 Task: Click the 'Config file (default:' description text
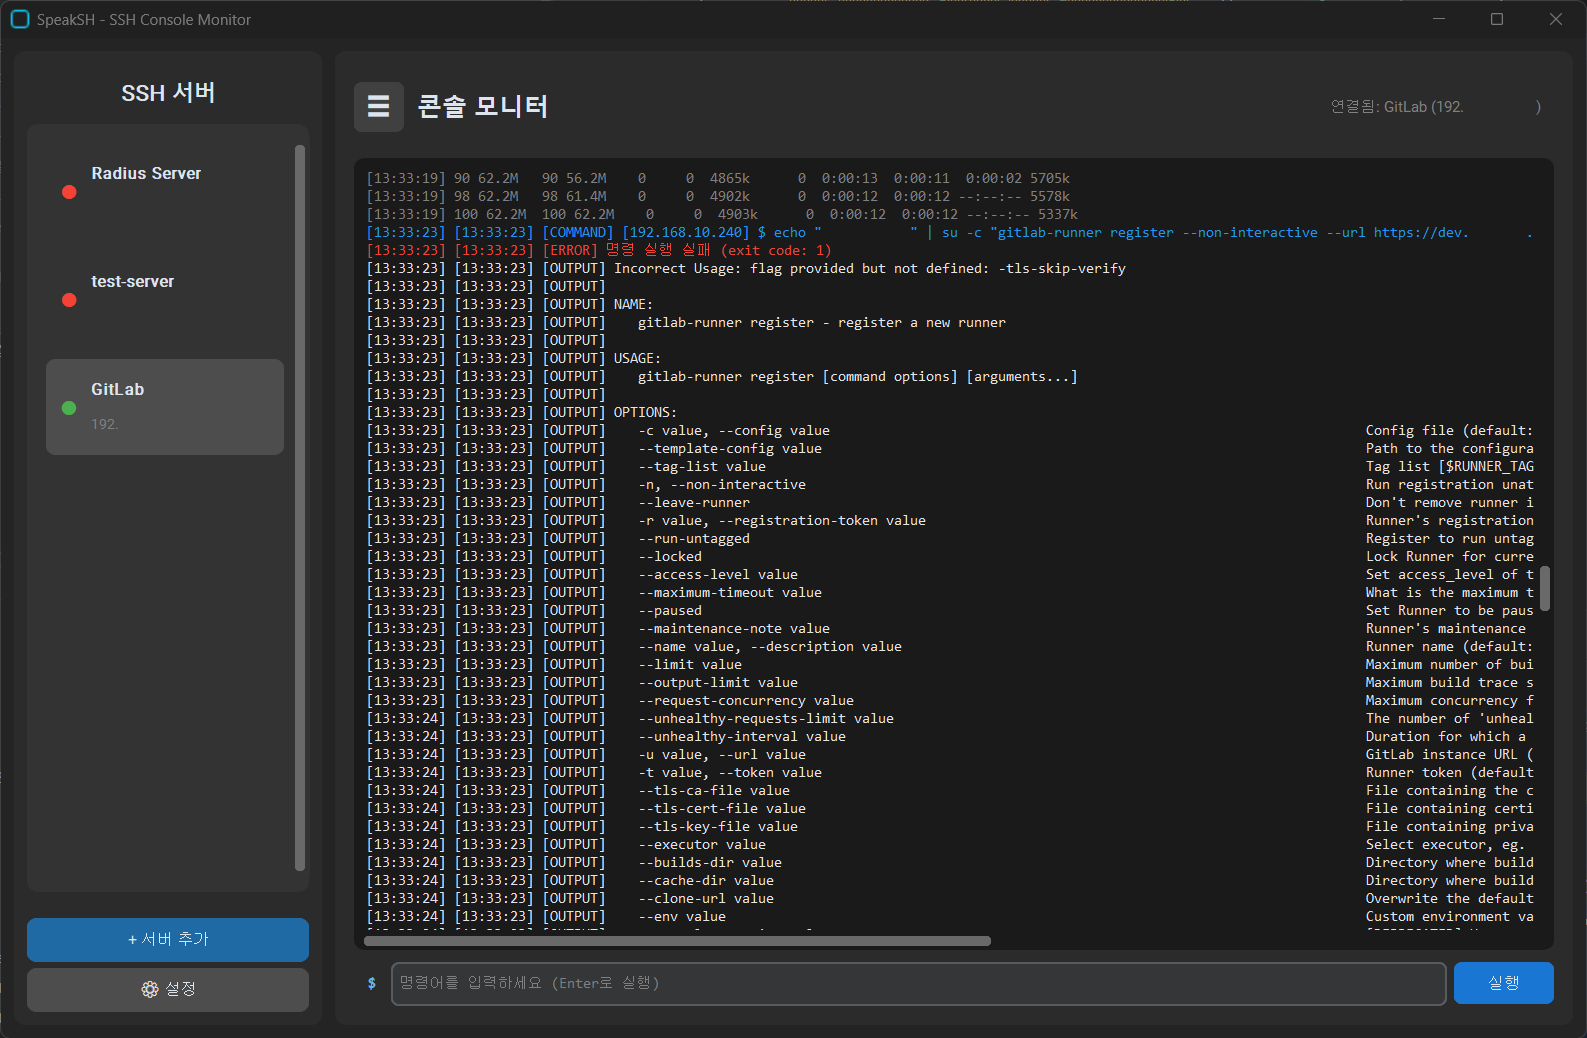click(1450, 430)
